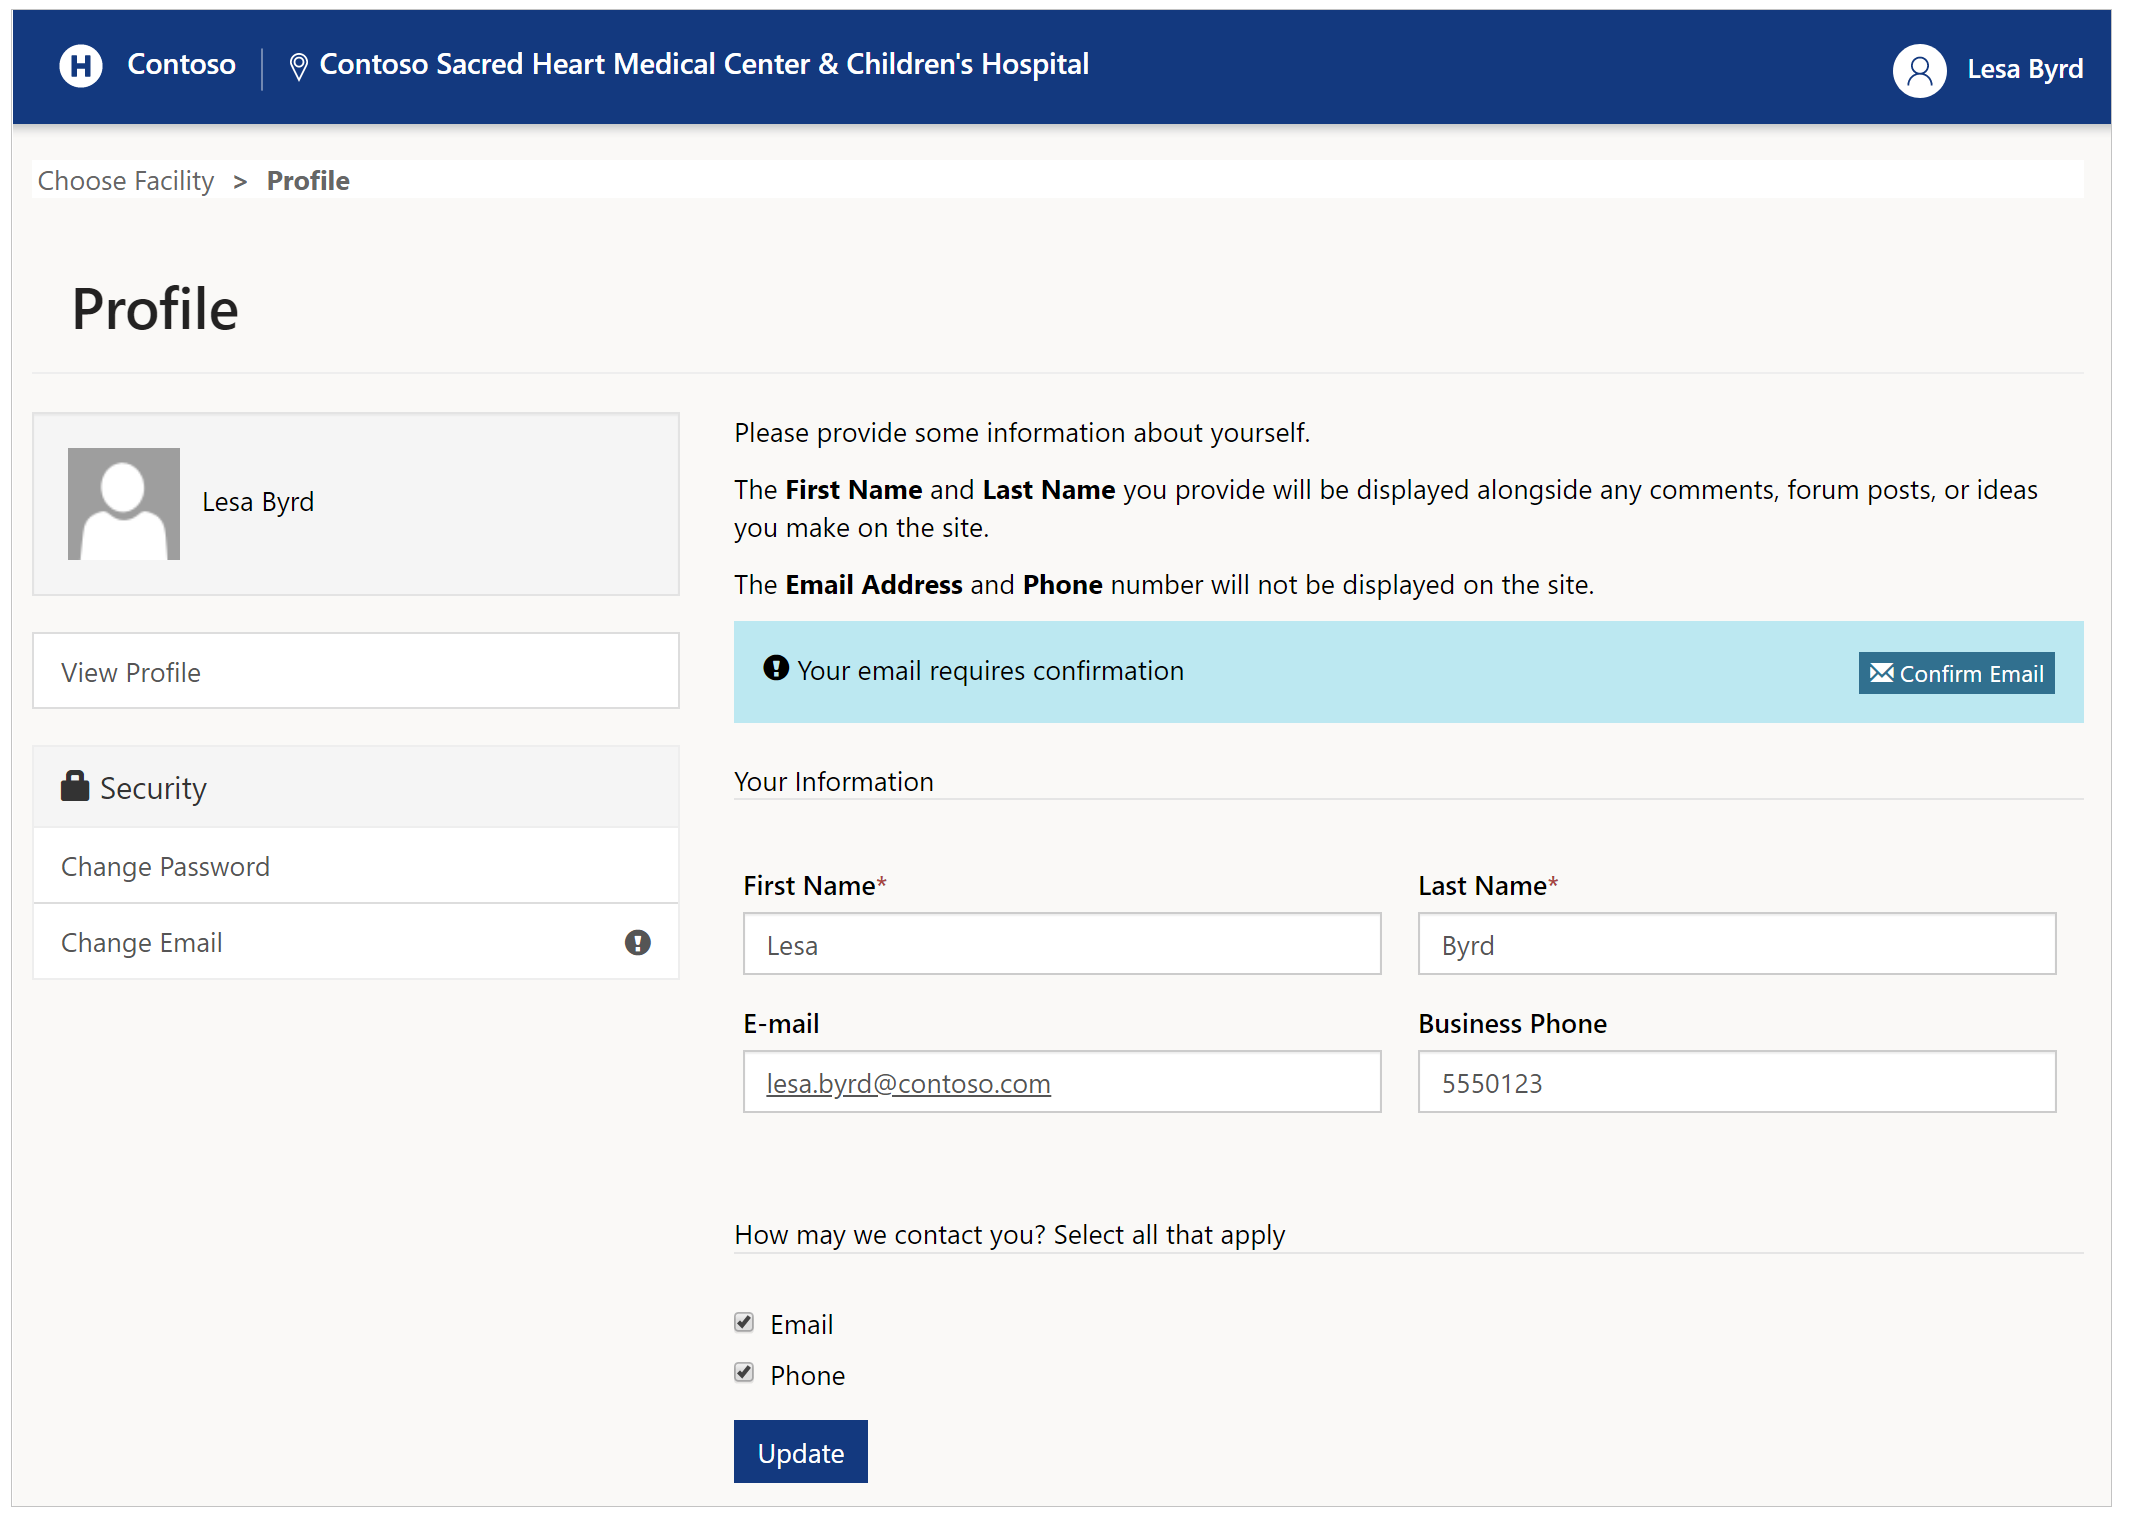Screen dimensions: 2144x1533
Task: Click the Choose Facility breadcrumb link
Action: click(126, 179)
